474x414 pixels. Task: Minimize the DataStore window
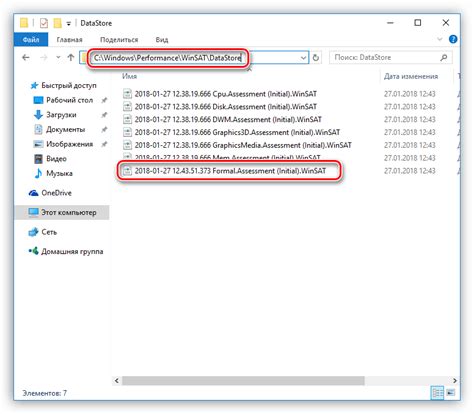tap(390, 23)
